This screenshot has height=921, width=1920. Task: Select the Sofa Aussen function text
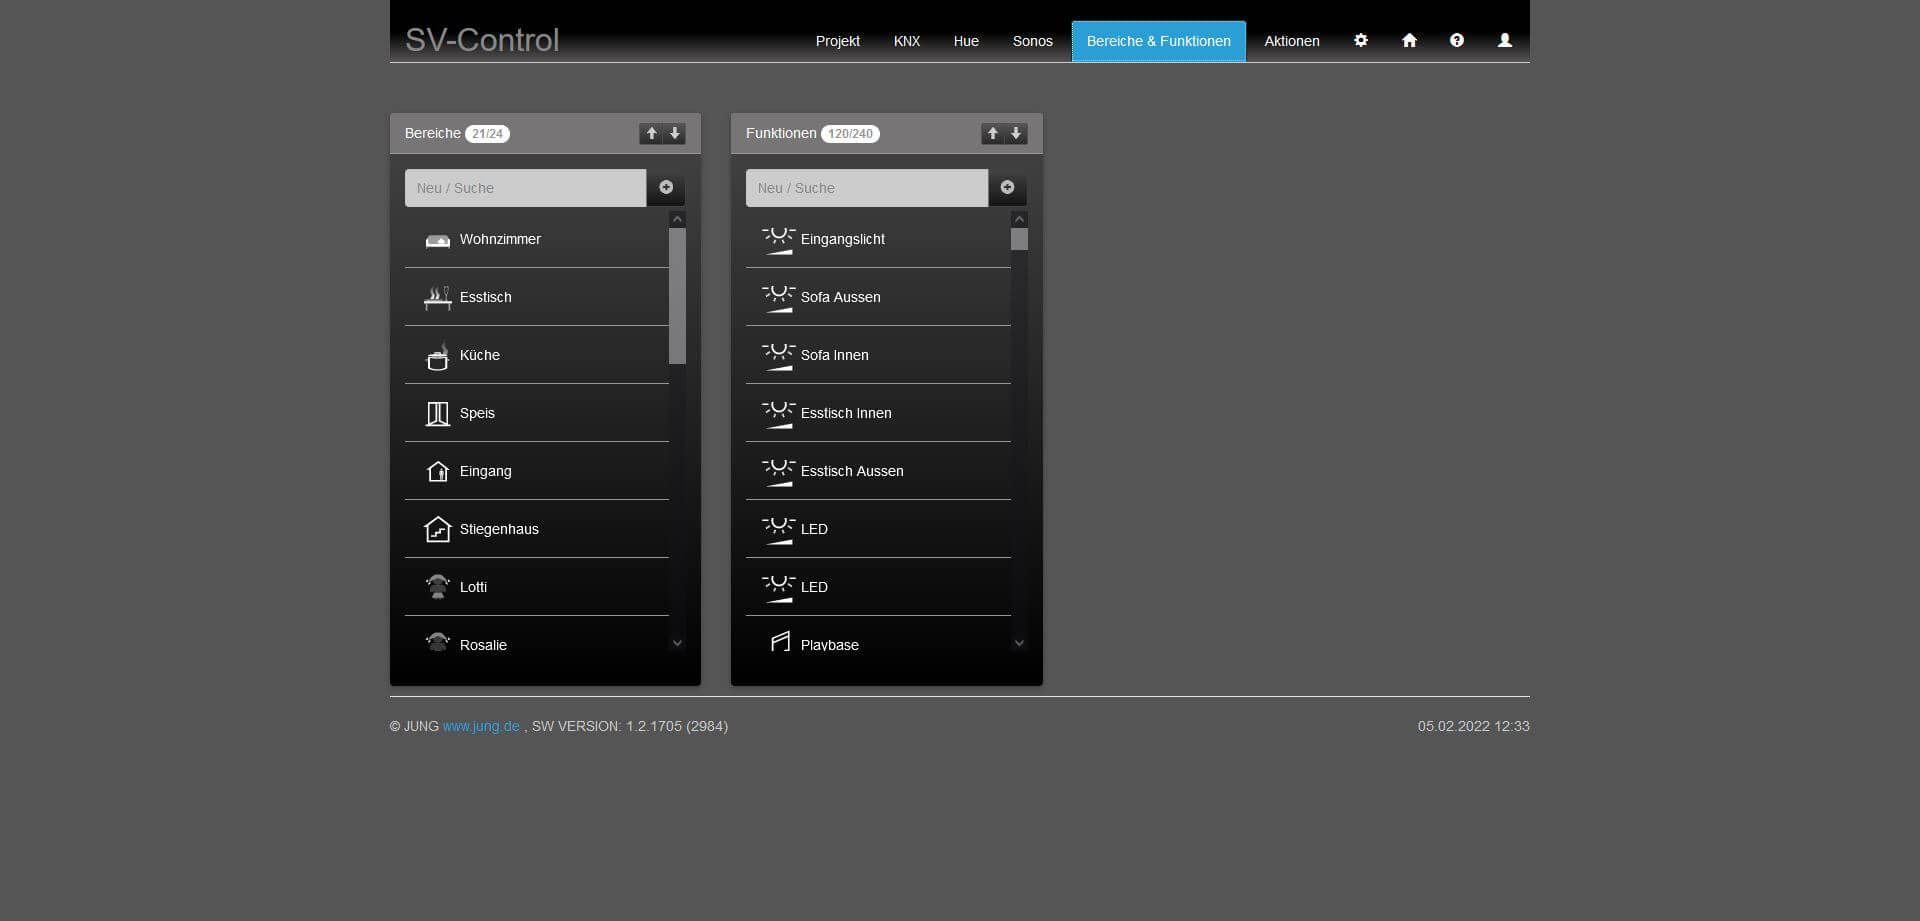coord(841,297)
